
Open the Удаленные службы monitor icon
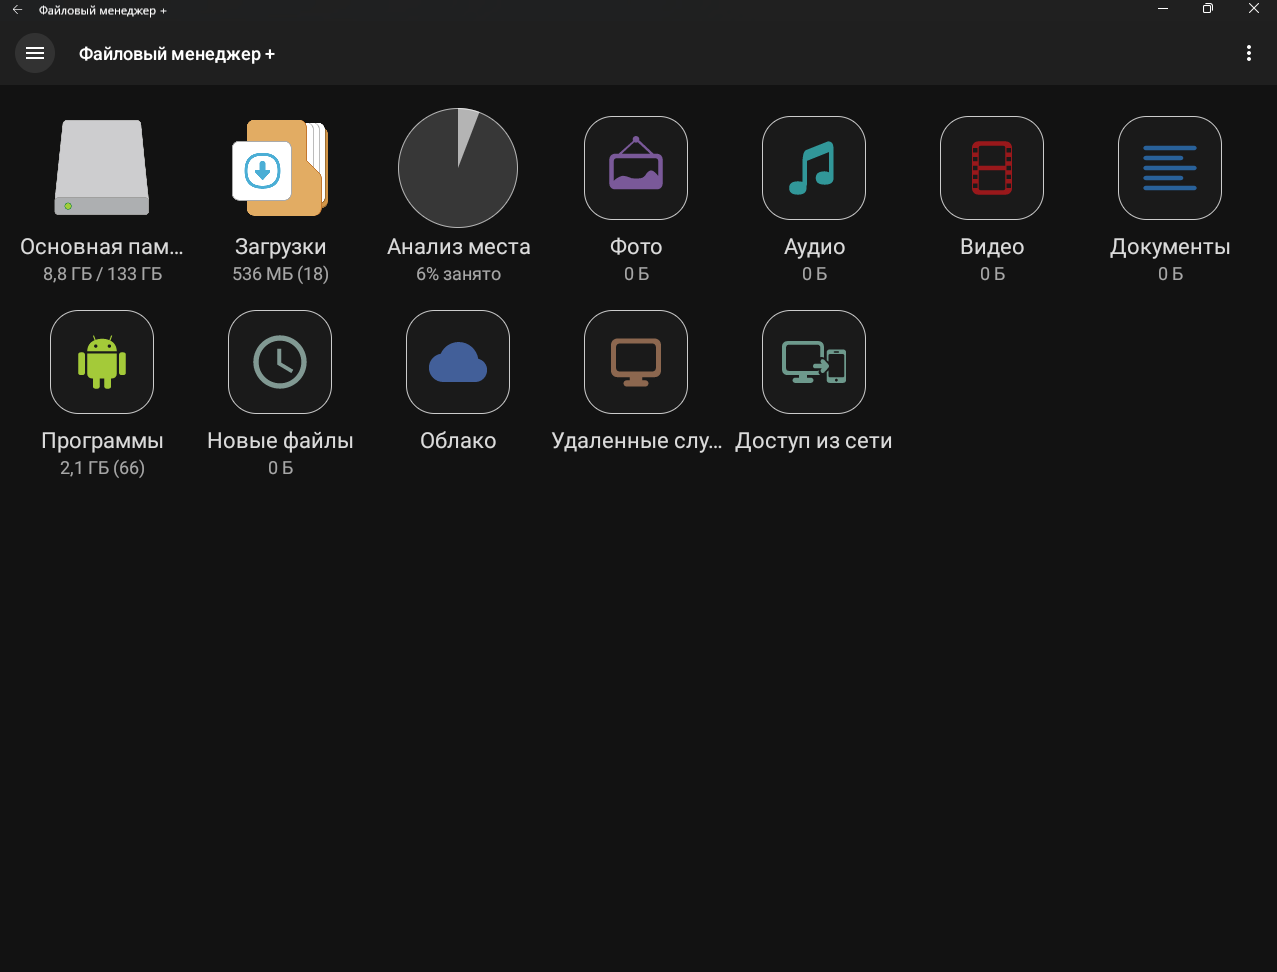pos(636,362)
